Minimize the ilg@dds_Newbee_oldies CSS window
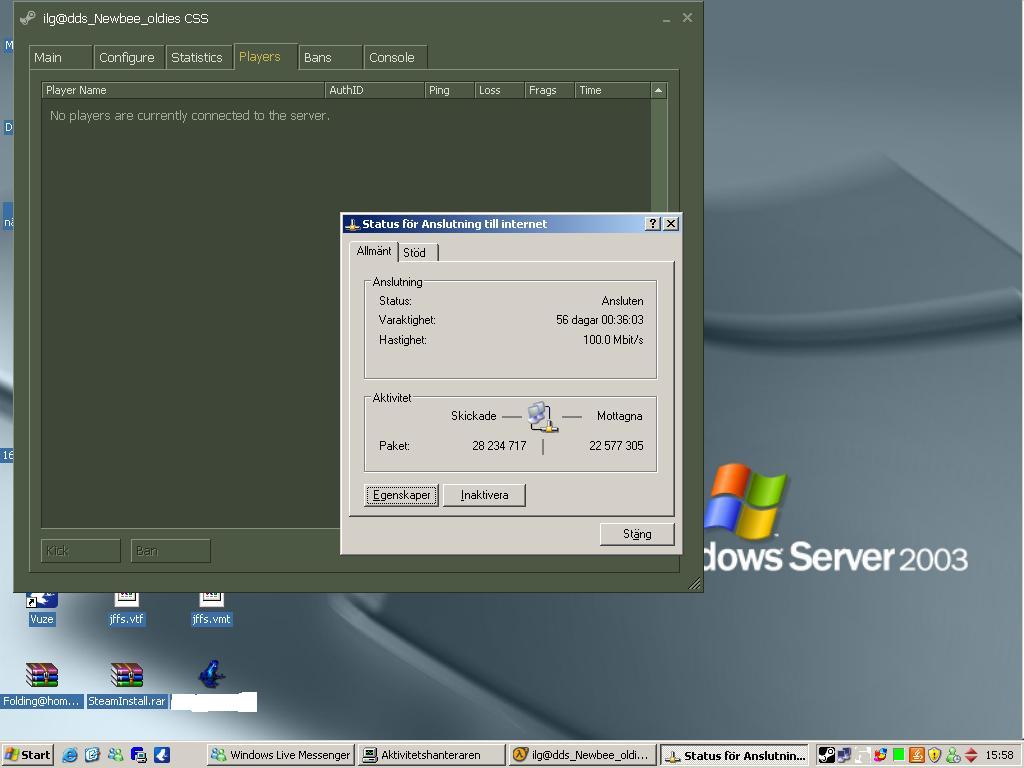1024x768 pixels. click(x=666, y=19)
